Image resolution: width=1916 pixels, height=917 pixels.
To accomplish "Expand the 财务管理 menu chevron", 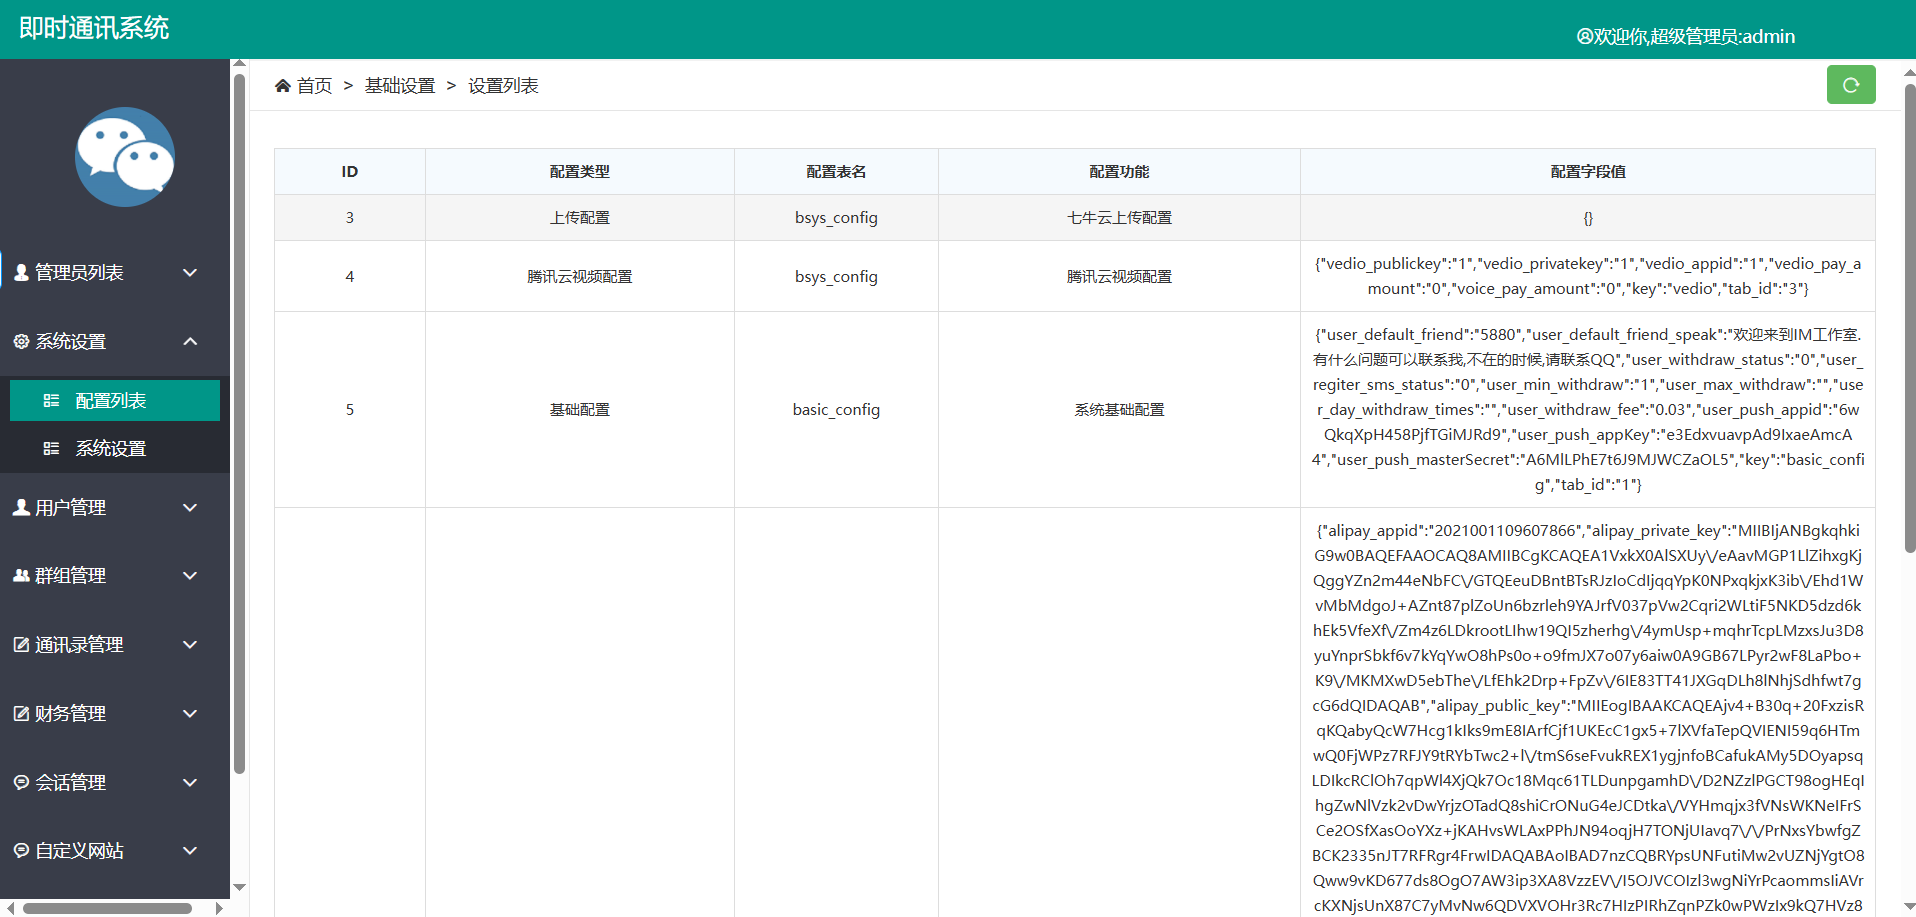I will [190, 713].
